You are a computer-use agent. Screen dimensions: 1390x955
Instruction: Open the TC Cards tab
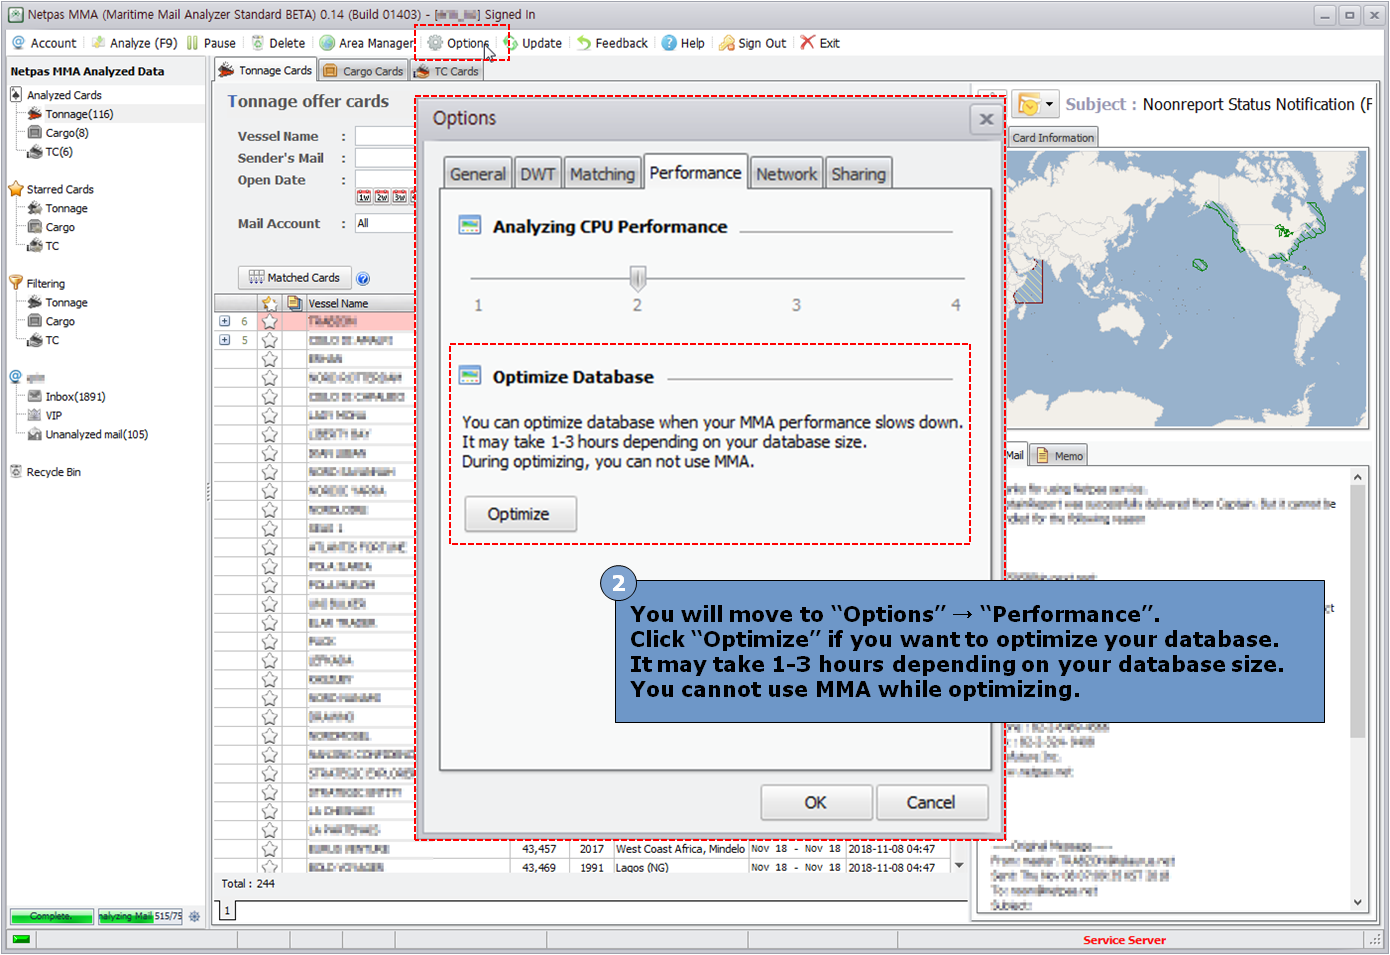tap(447, 71)
